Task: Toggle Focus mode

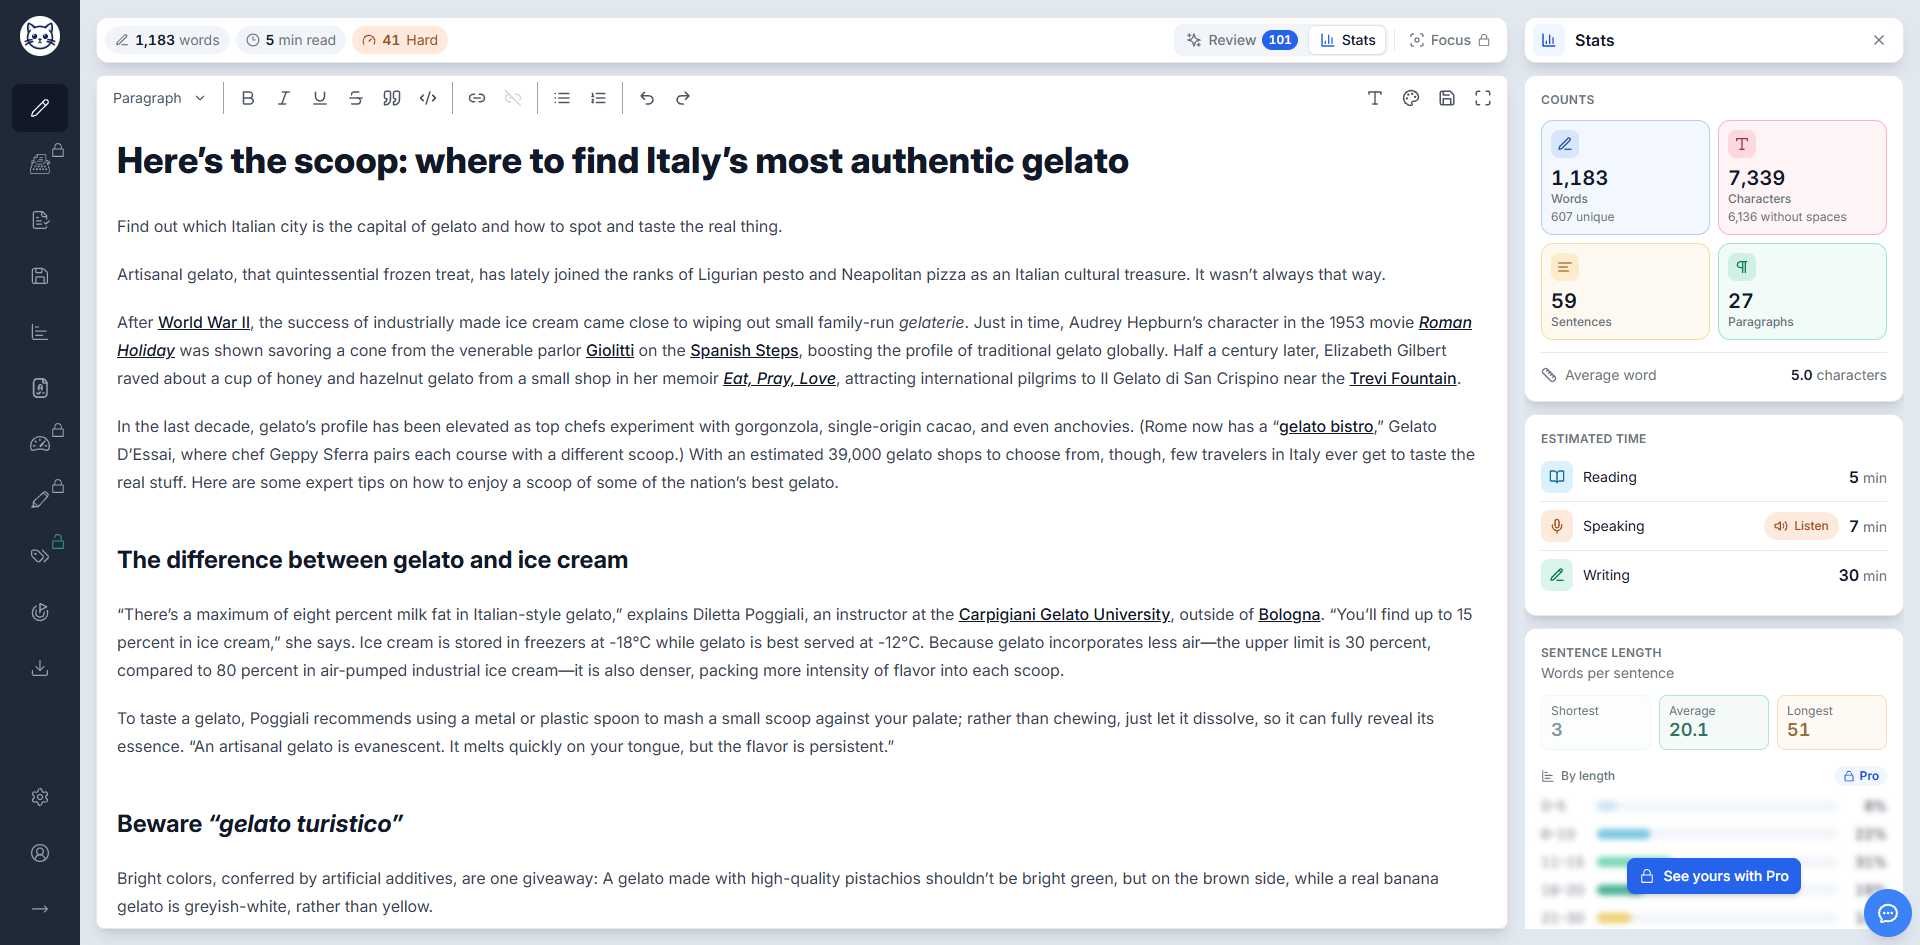Action: click(x=1449, y=40)
